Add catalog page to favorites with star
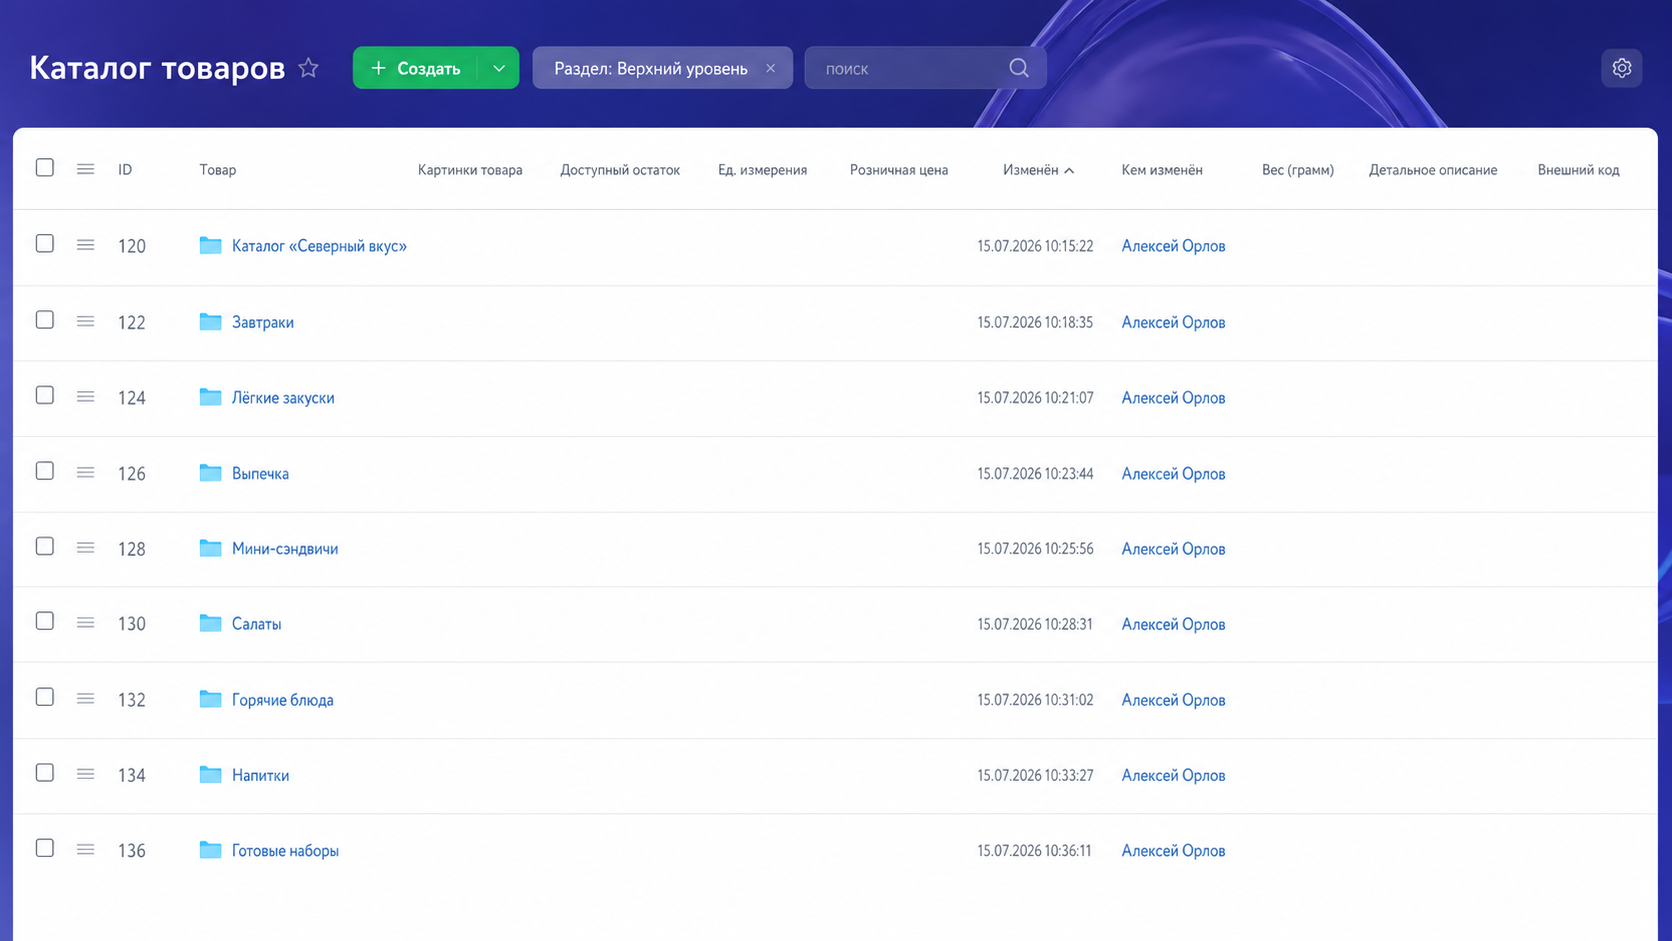 click(308, 68)
